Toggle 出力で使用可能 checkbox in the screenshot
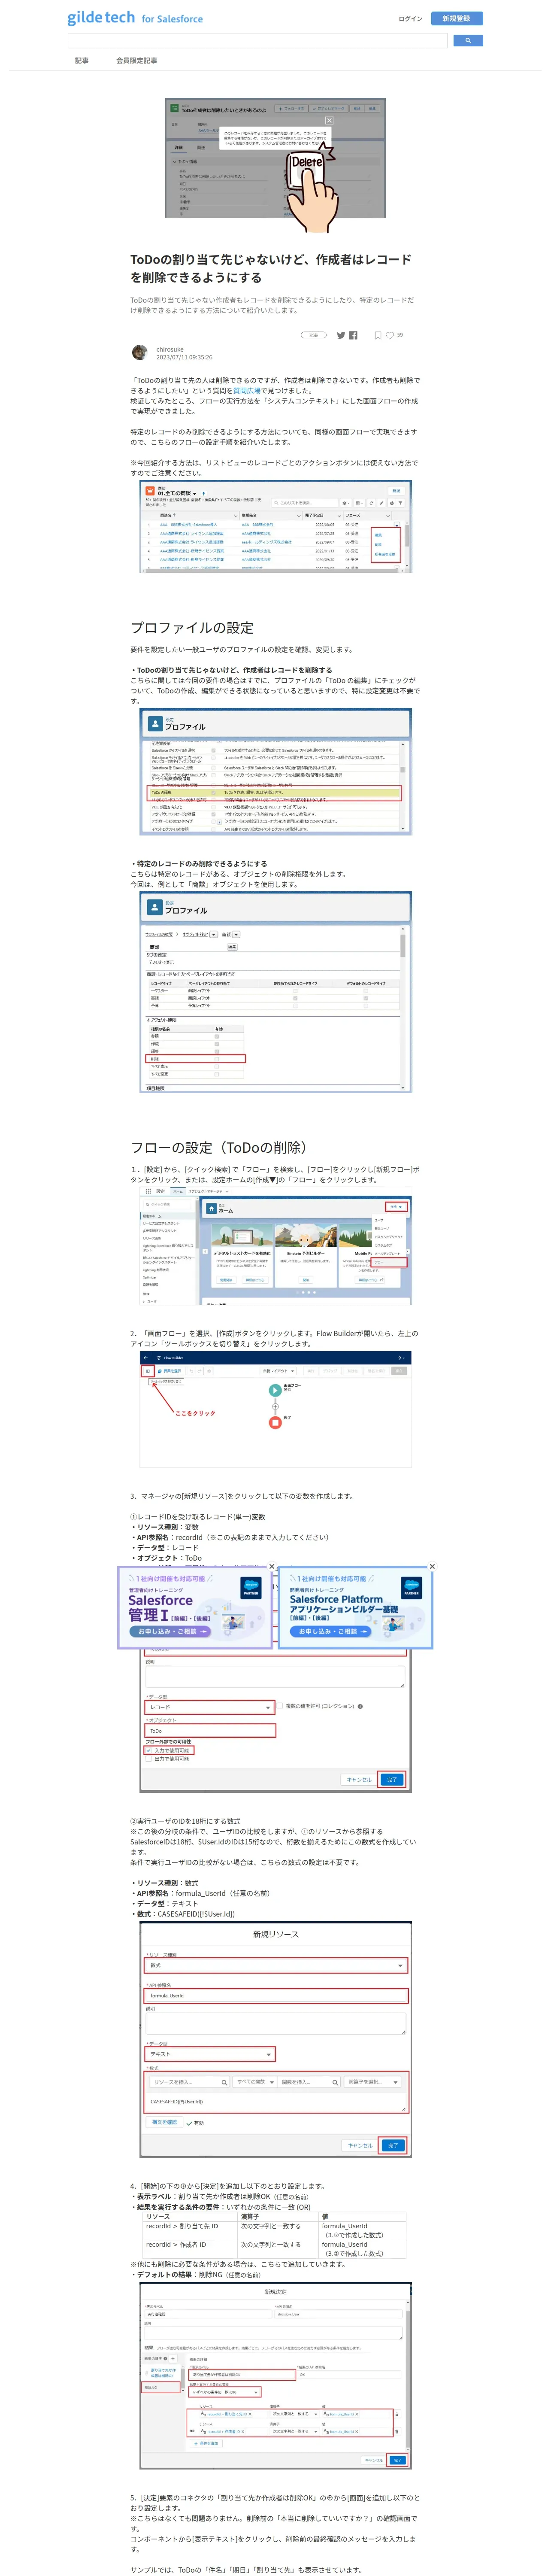The height and width of the screenshot is (2576, 551). point(149,1758)
